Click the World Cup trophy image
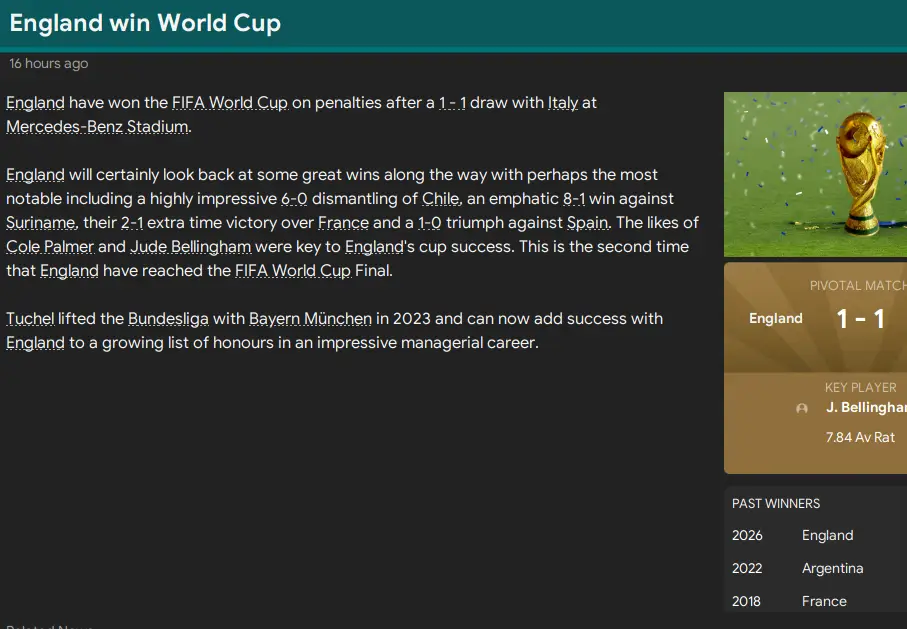This screenshot has height=629, width=907. [815, 174]
